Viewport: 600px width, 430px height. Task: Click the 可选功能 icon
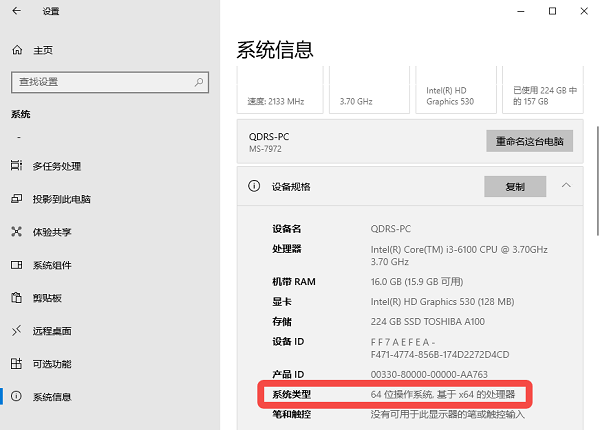16,363
